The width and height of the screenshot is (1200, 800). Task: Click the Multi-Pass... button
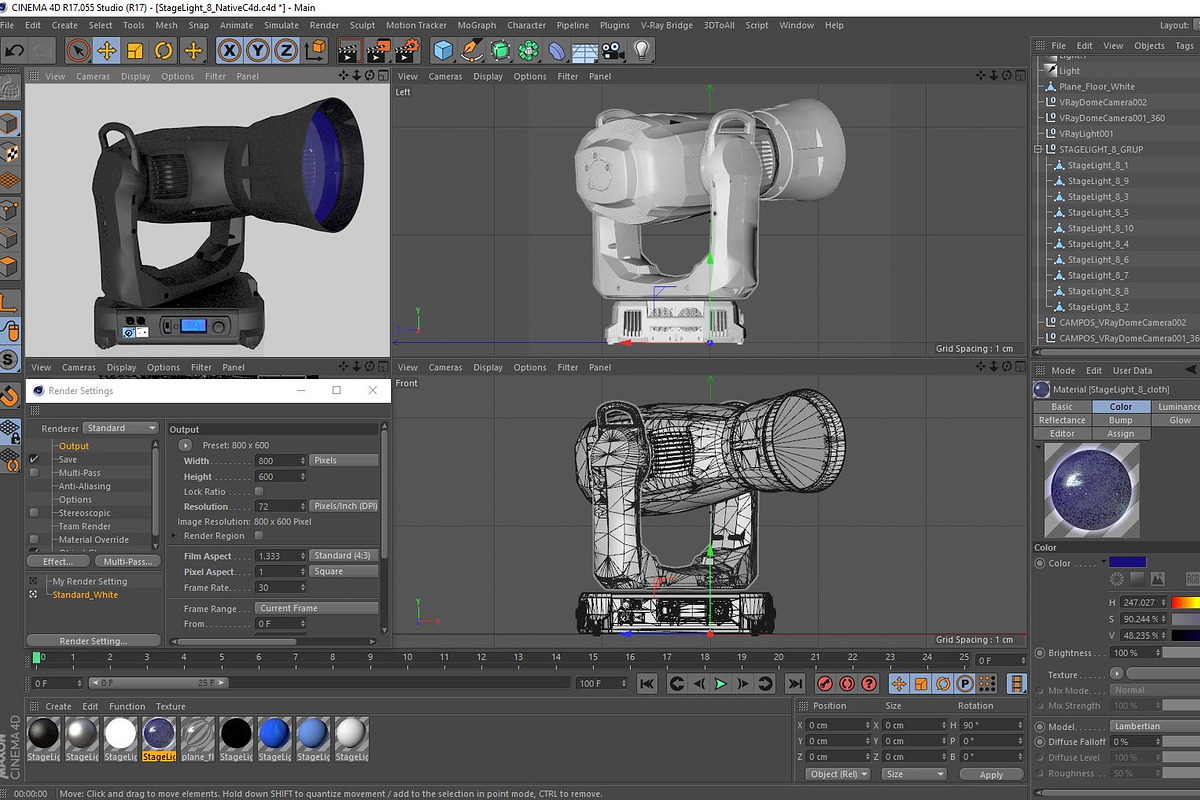point(127,561)
